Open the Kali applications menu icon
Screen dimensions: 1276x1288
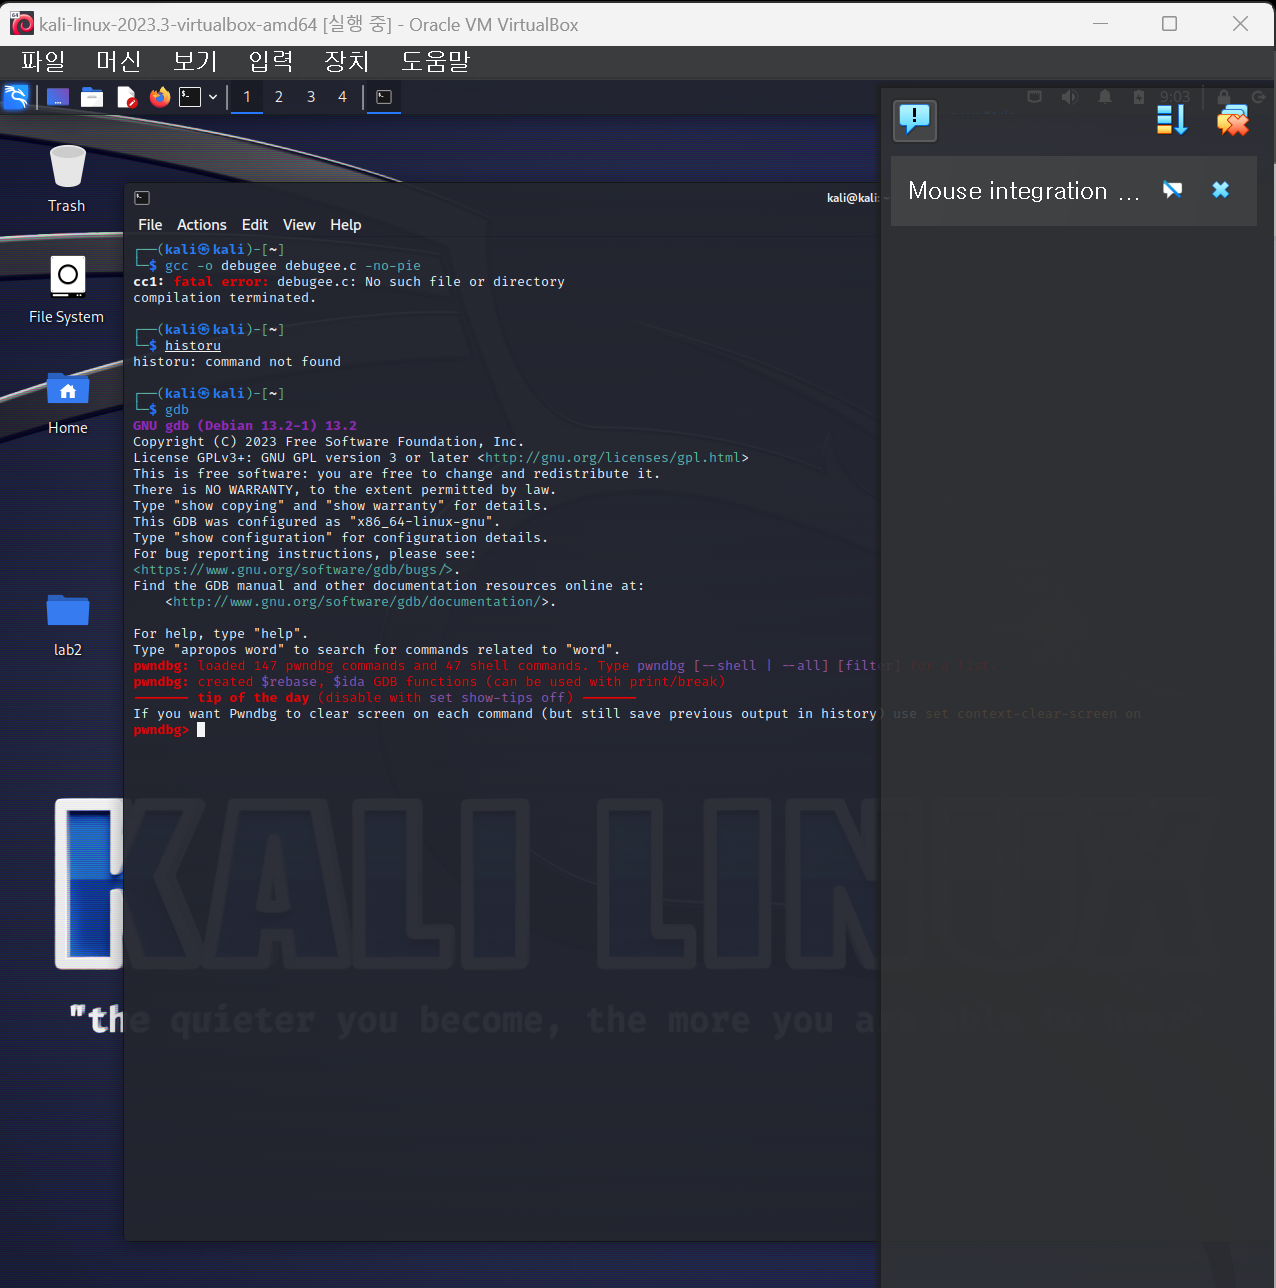pos(16,97)
